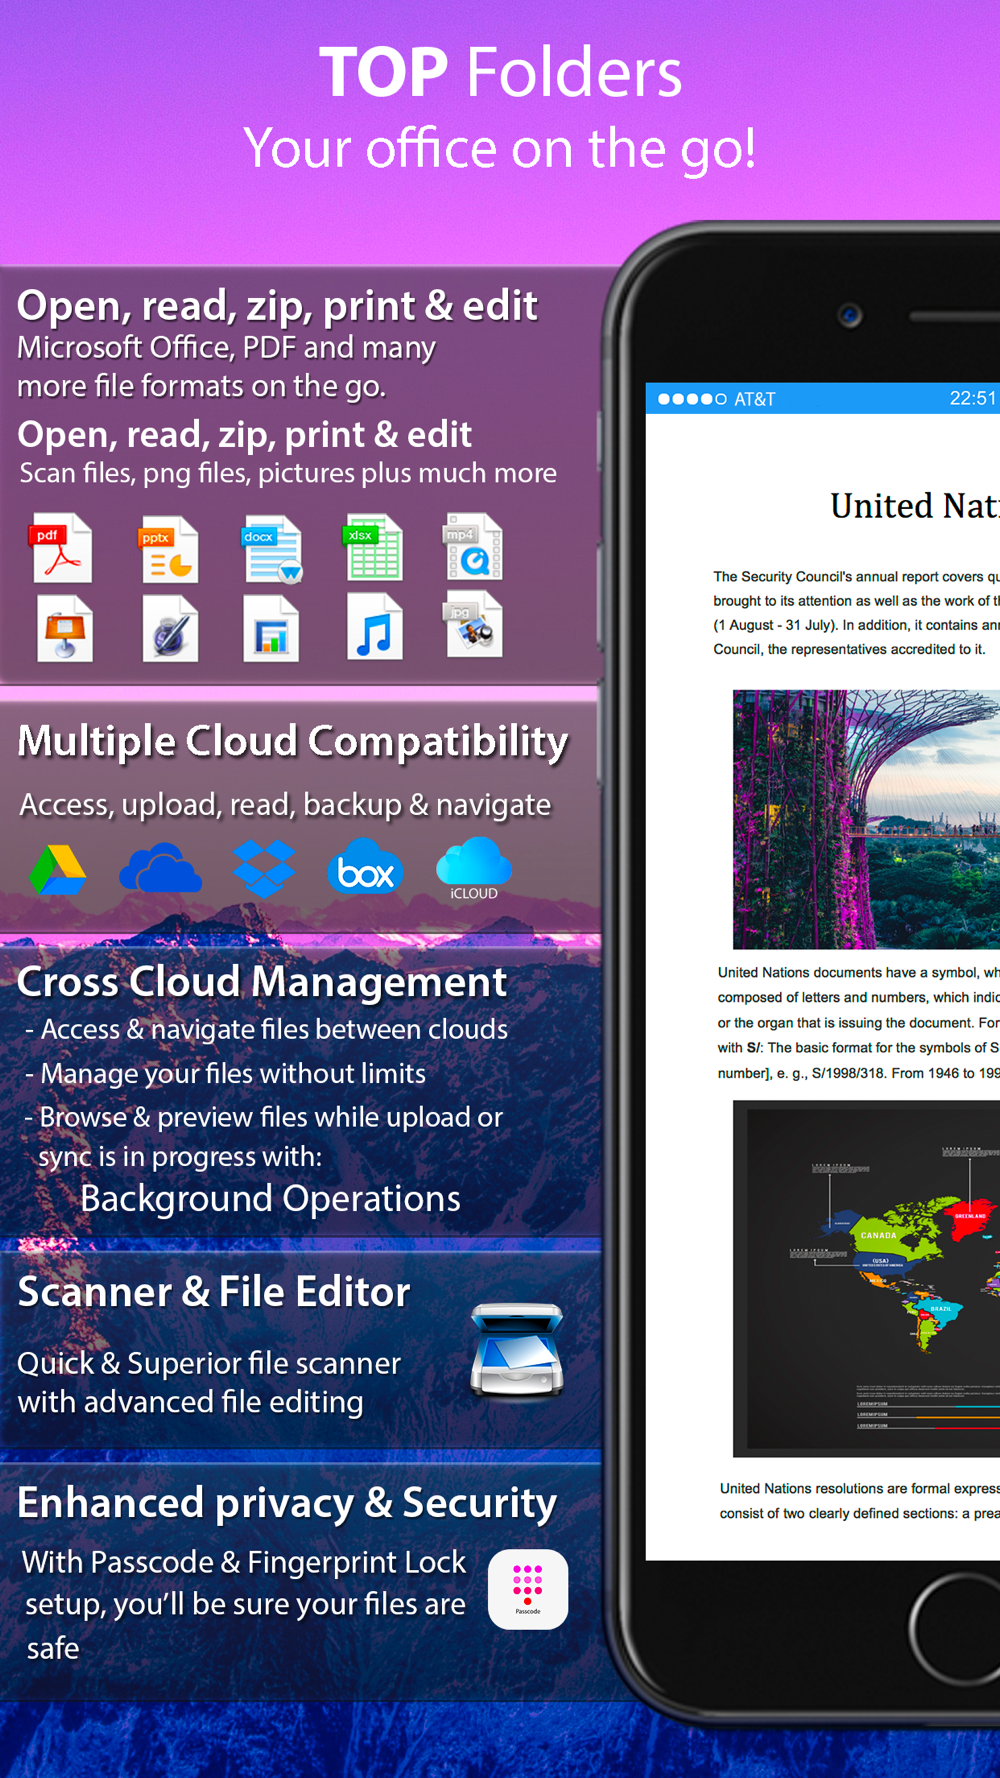Click "Manage your files without limits" bullet
This screenshot has height=1778, width=1000.
point(226,1074)
